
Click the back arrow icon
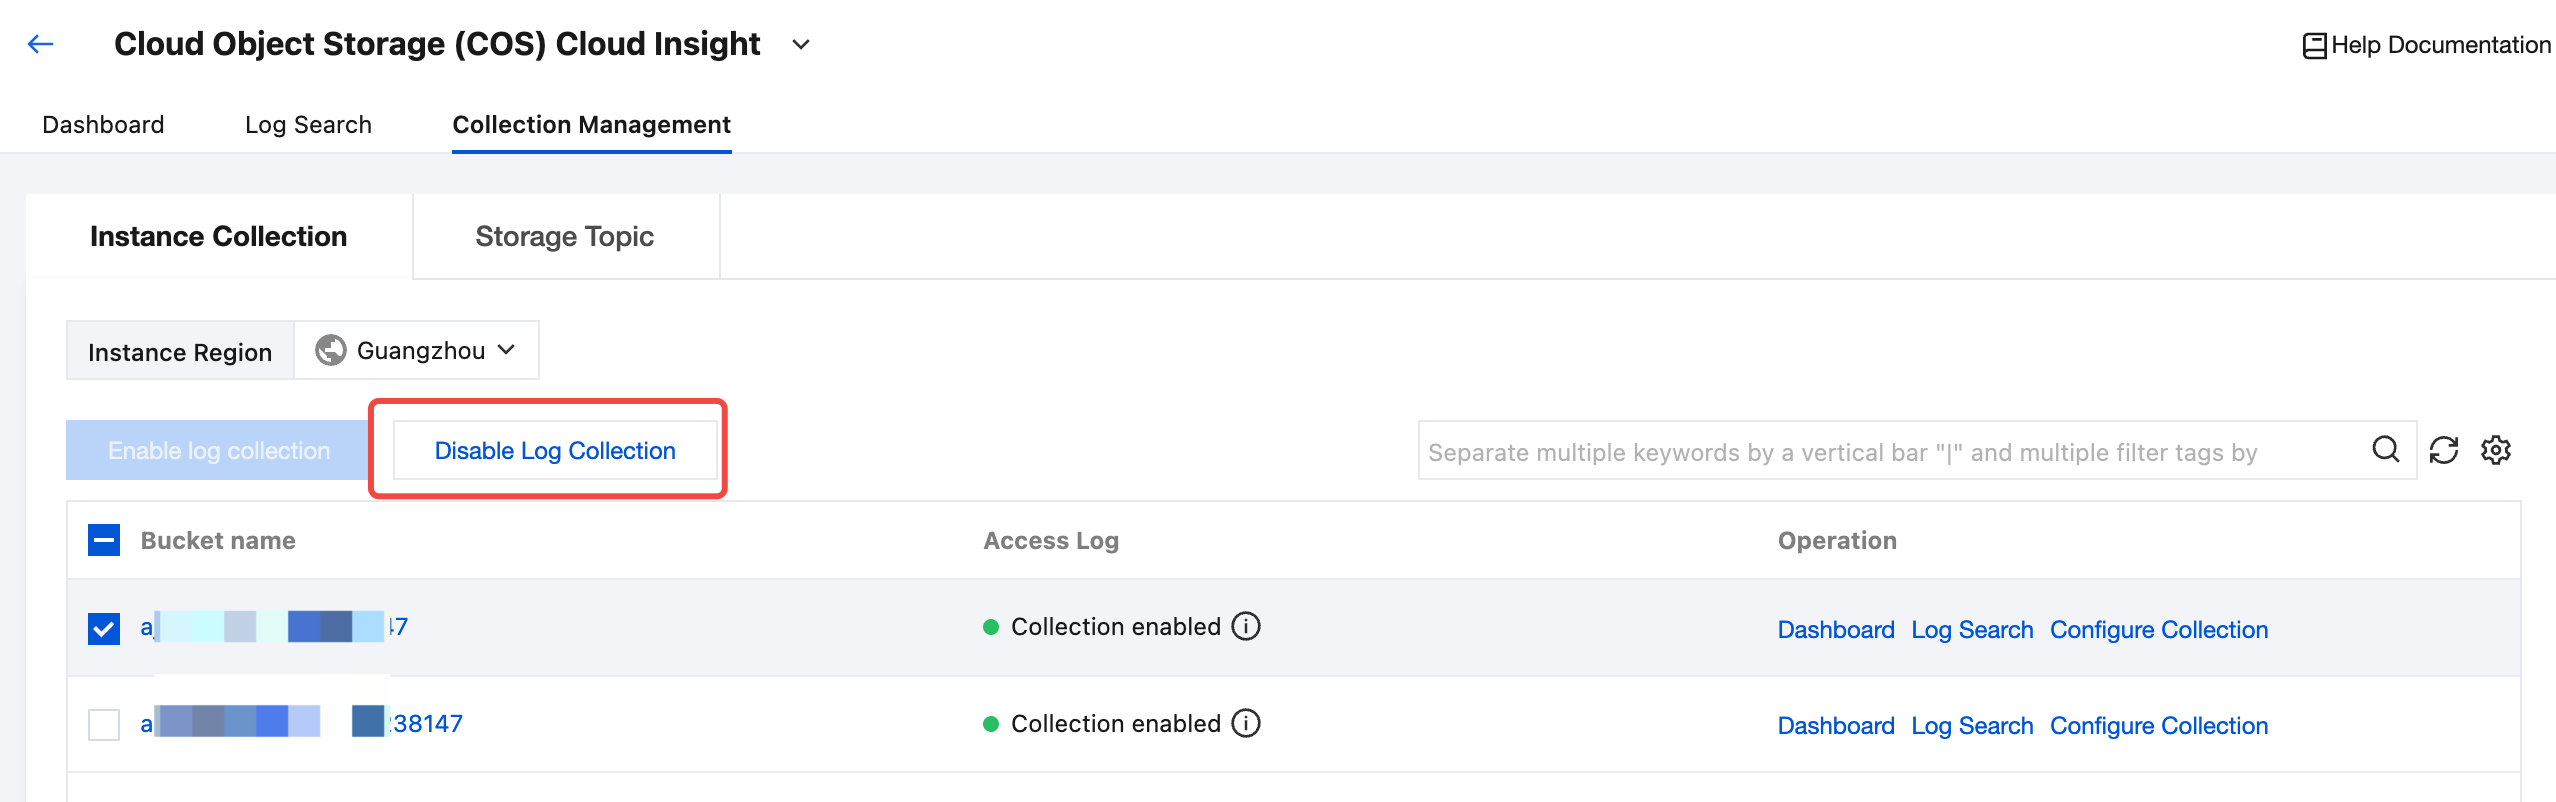pos(40,44)
